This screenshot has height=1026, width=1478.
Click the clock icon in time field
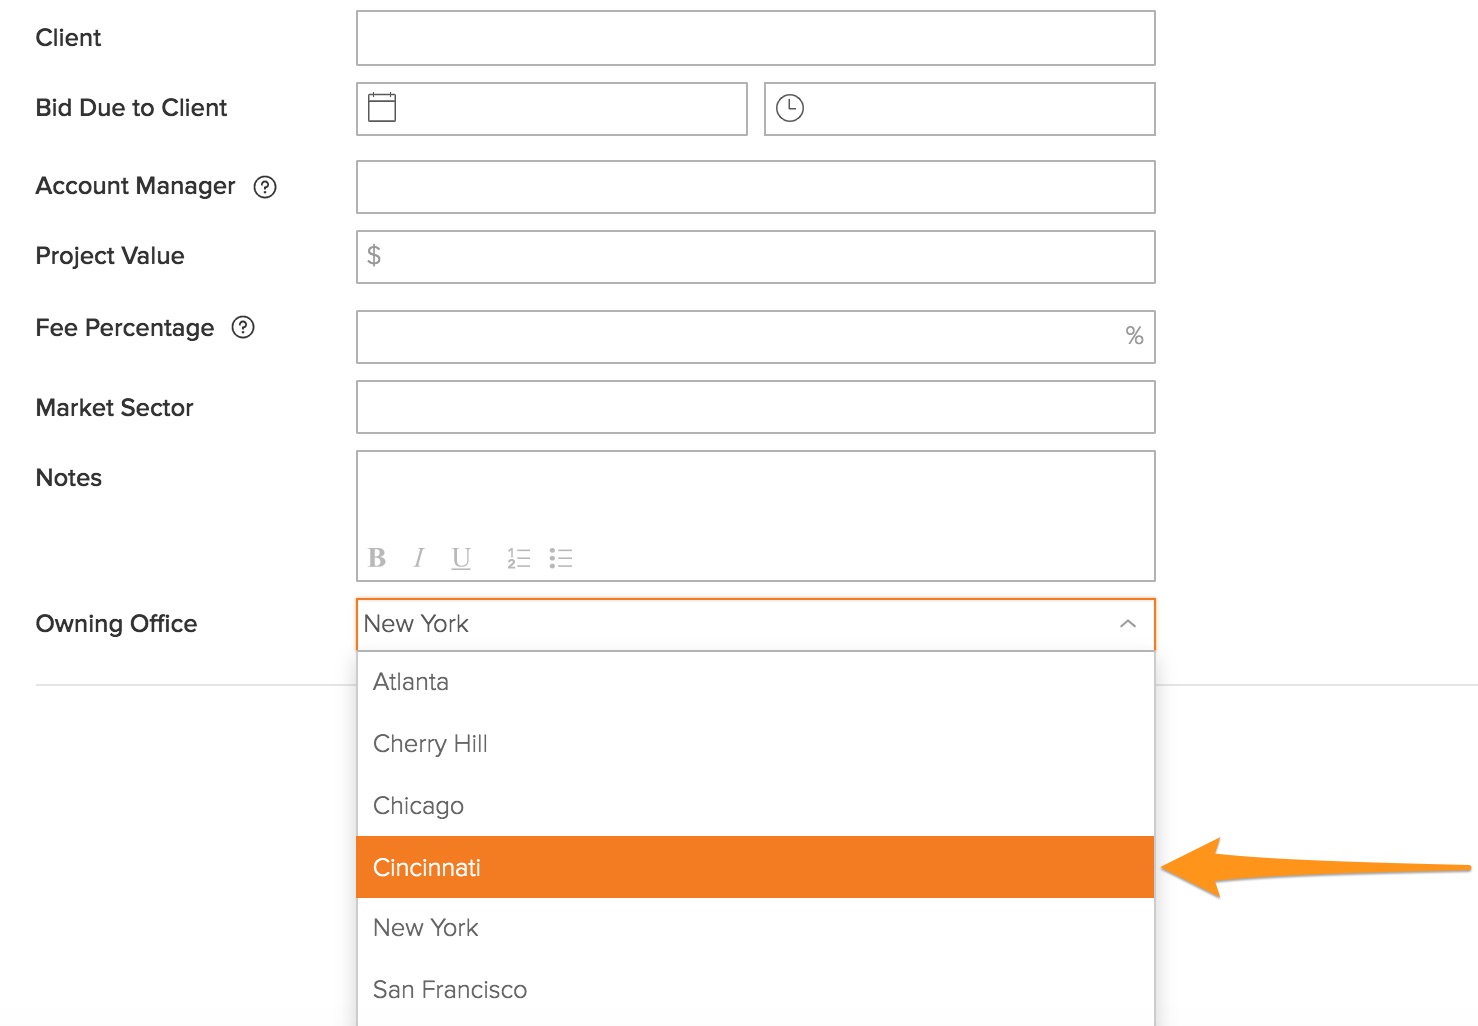790,108
